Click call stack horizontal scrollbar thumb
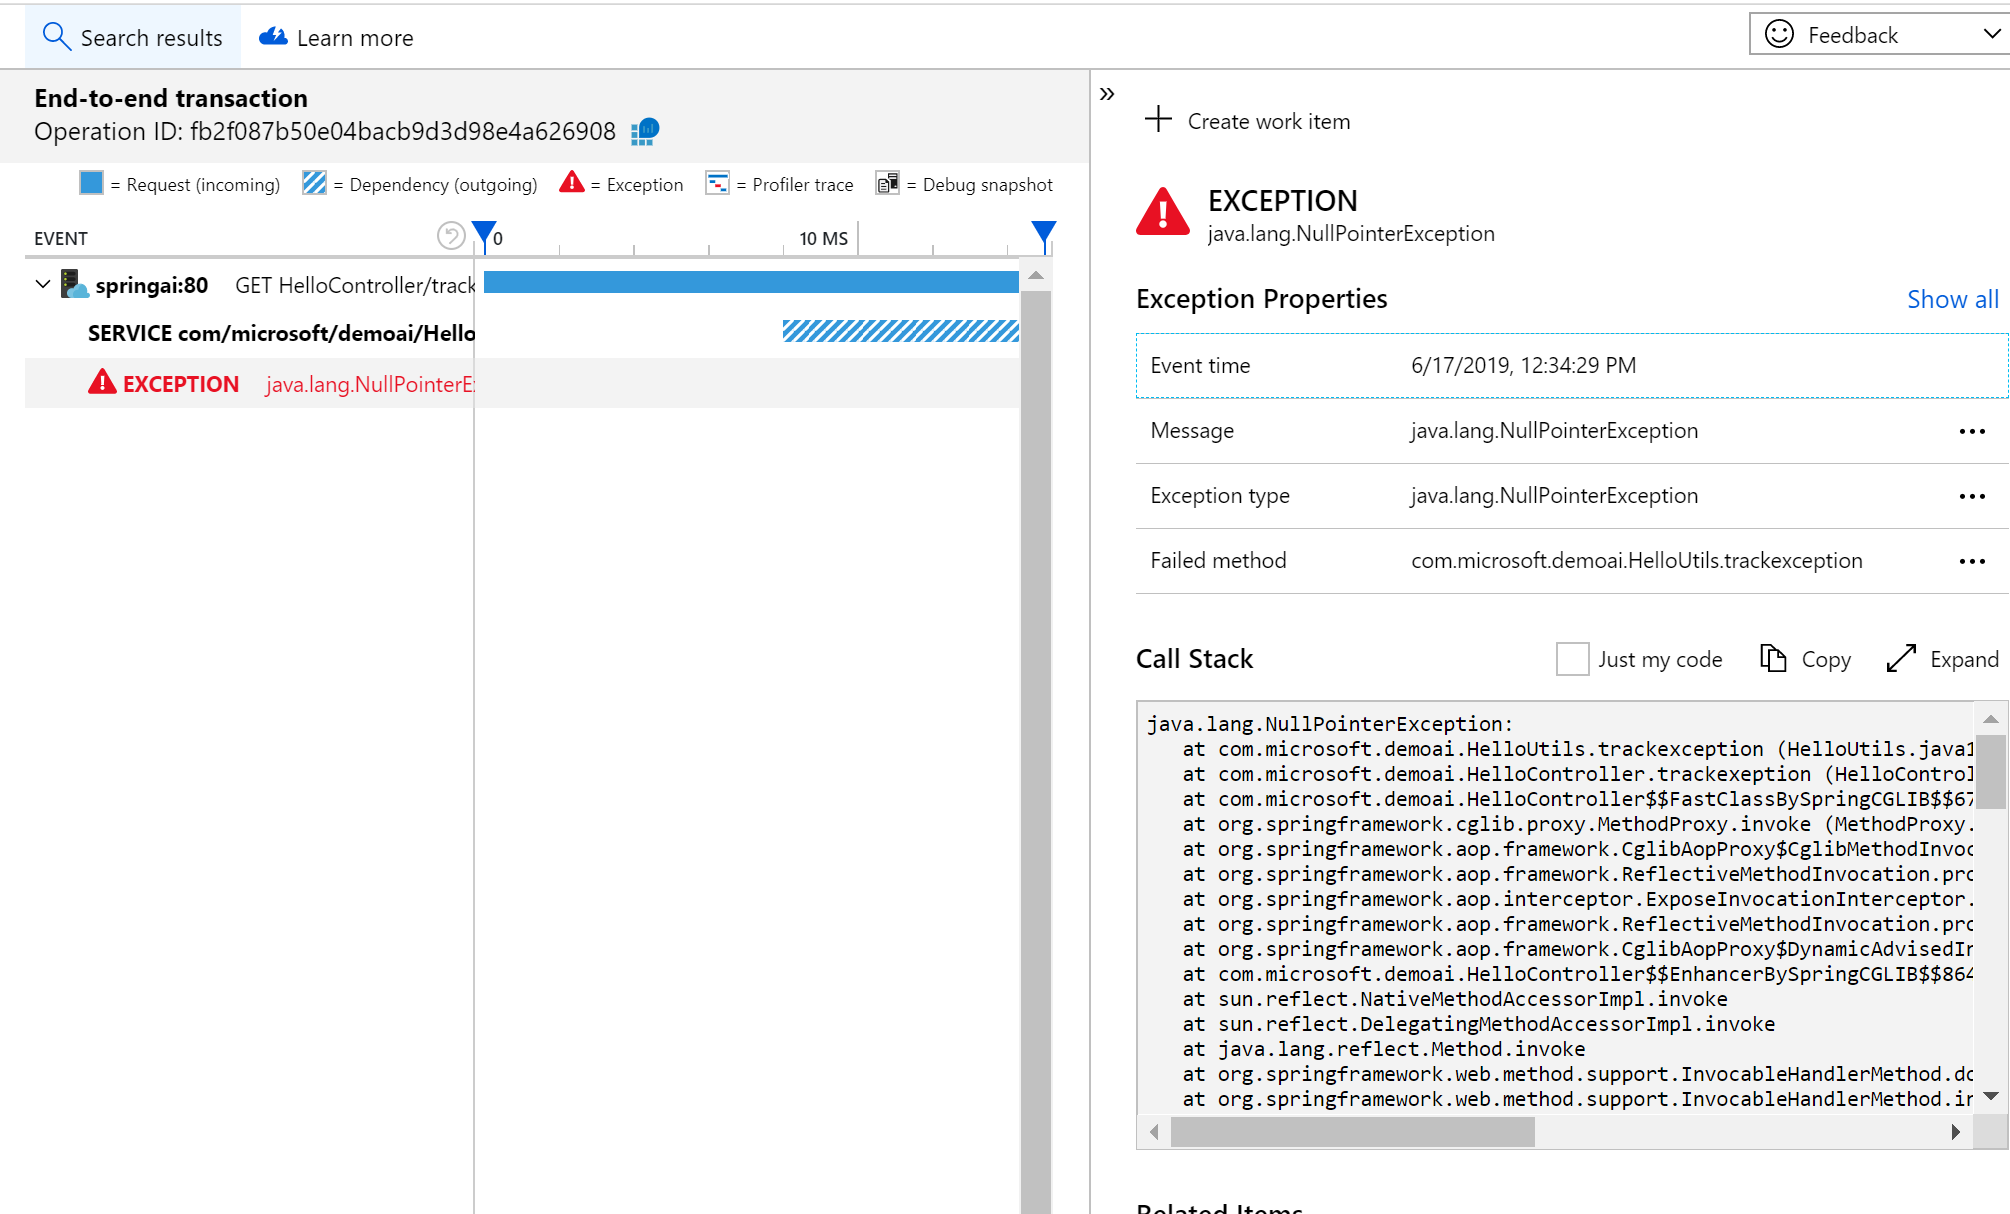This screenshot has width=2010, height=1214. point(1352,1132)
